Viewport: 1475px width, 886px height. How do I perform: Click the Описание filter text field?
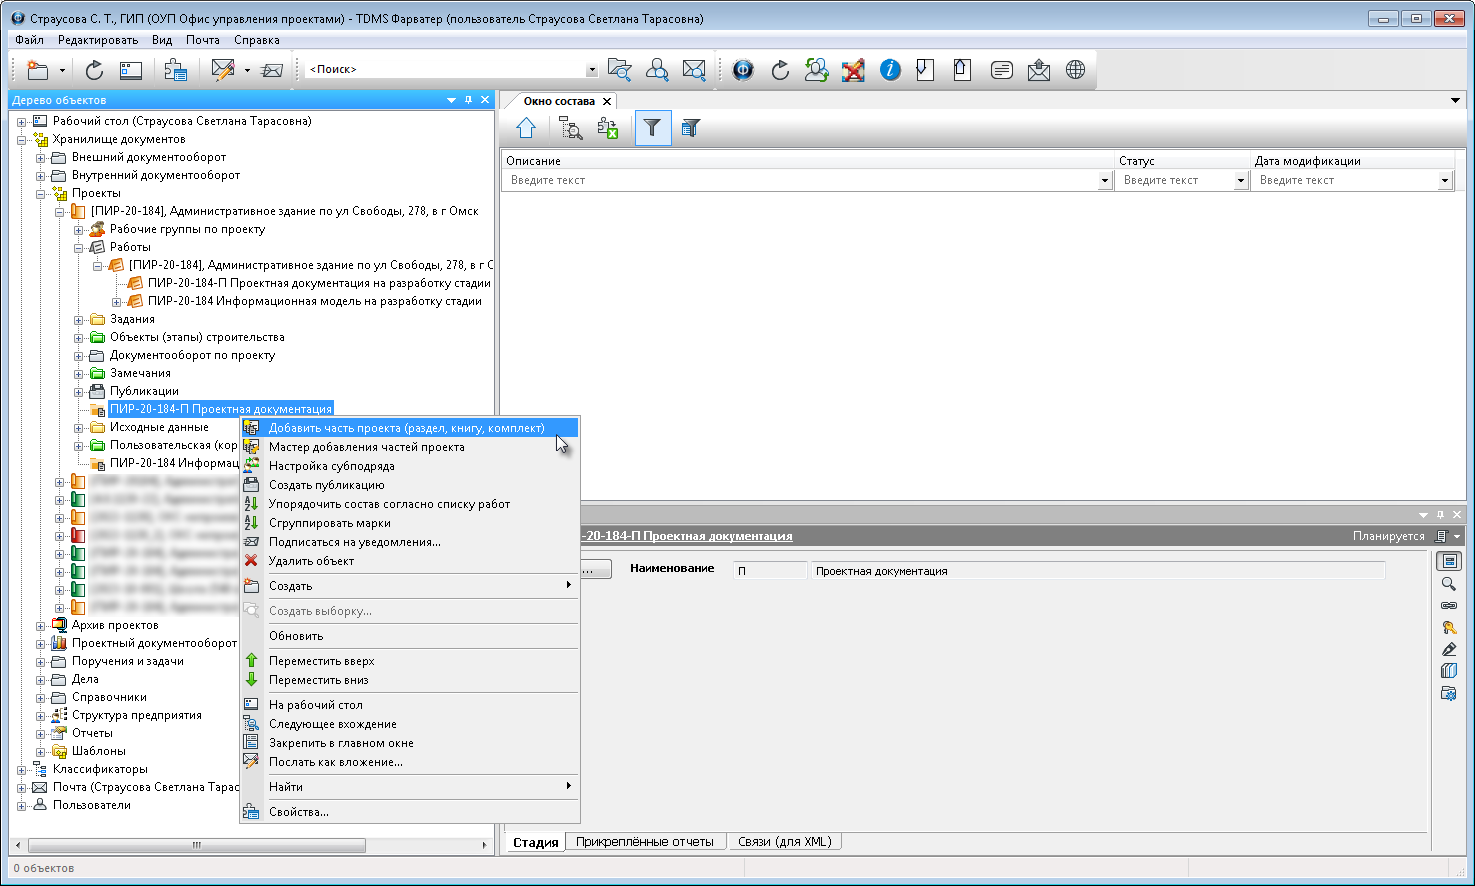click(800, 181)
